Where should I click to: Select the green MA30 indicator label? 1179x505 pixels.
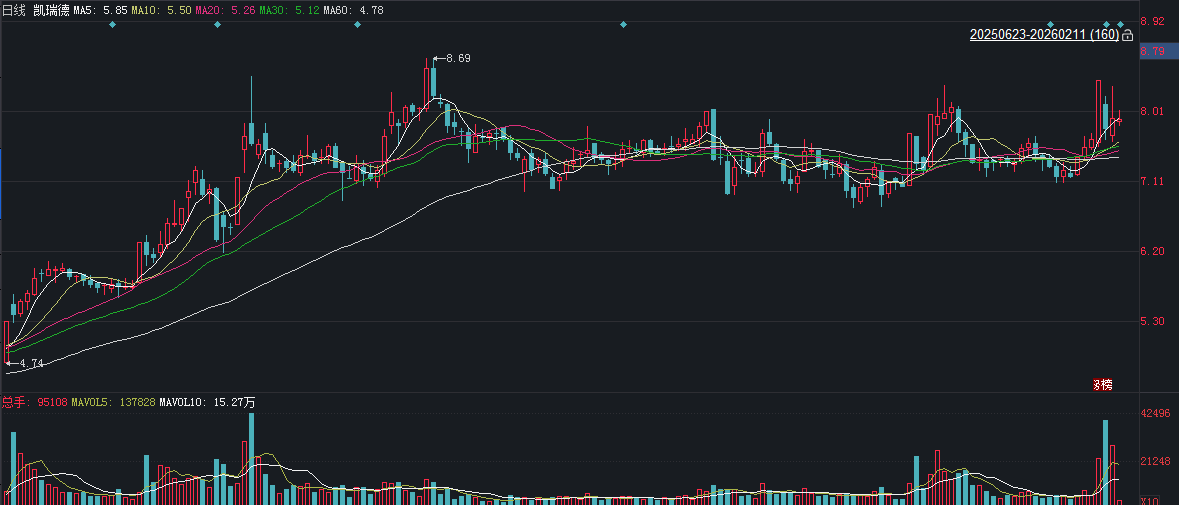coord(289,10)
